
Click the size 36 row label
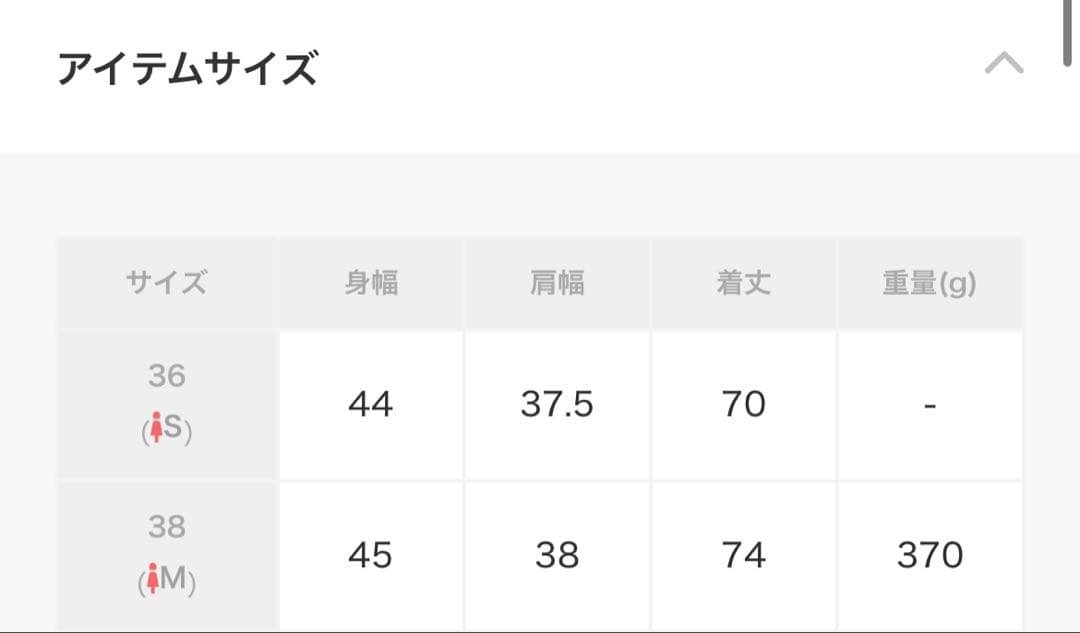pos(167,376)
